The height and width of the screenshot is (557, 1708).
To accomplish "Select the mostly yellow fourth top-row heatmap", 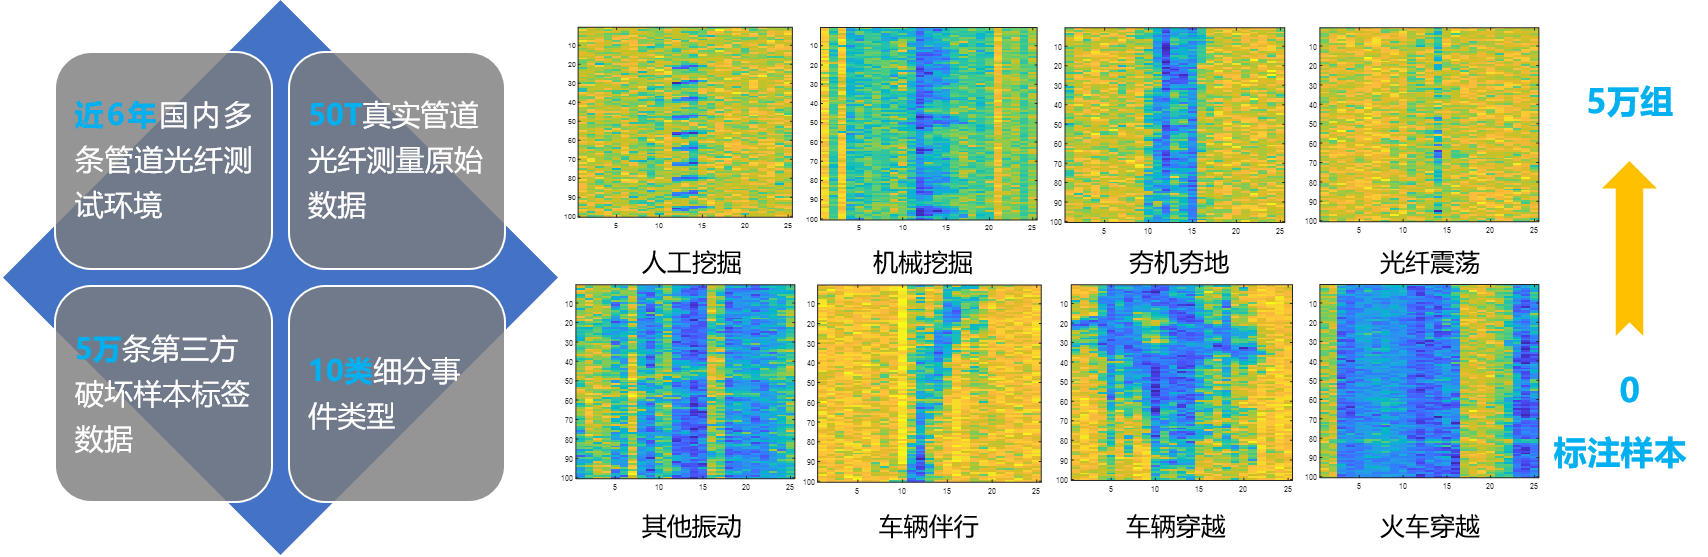I will click(x=1428, y=124).
